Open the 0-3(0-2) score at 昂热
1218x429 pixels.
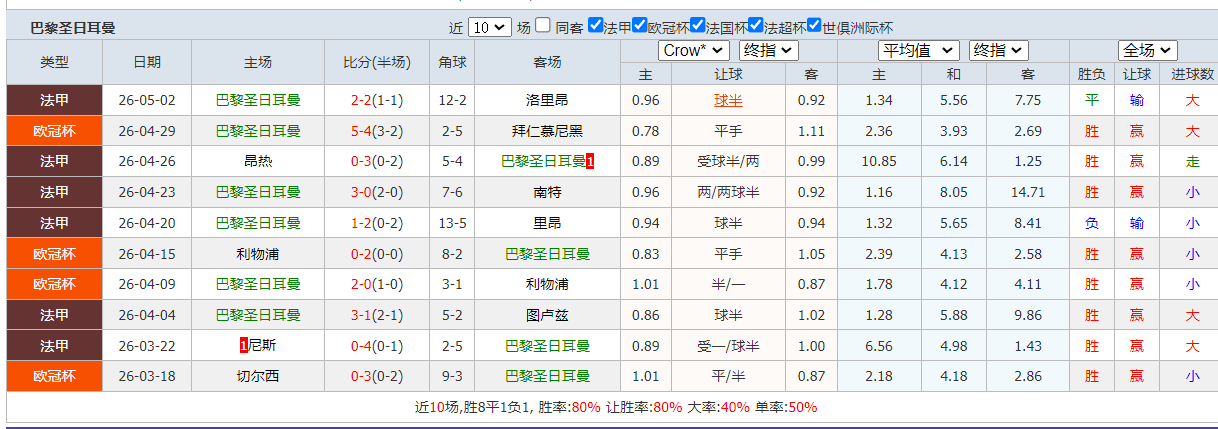376,161
